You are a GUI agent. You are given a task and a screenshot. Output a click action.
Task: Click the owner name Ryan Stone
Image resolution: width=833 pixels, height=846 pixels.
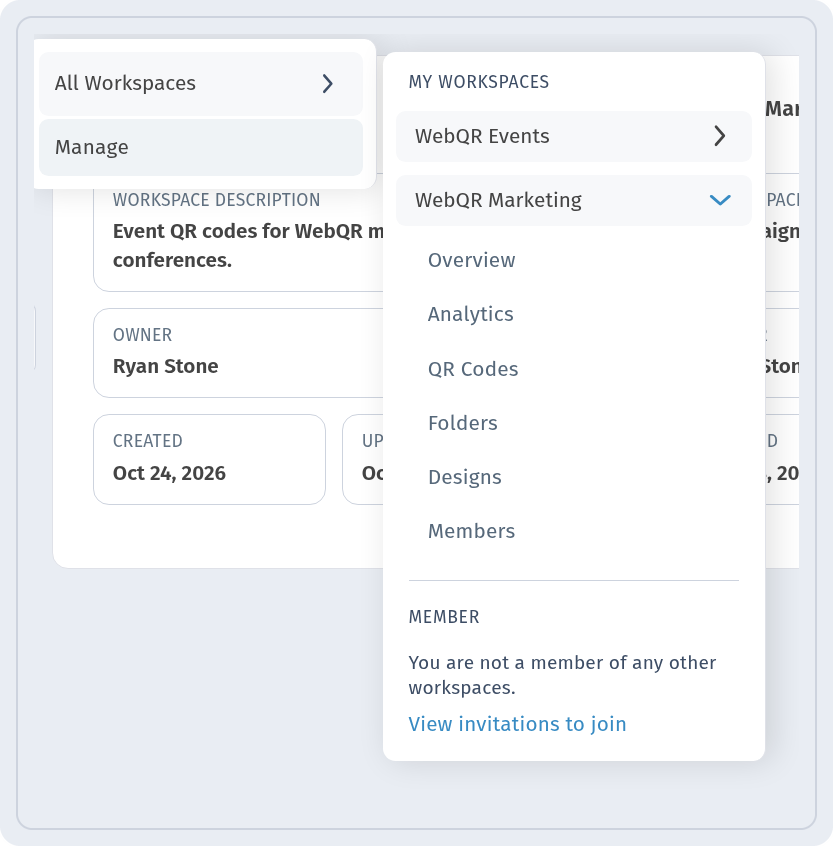(x=166, y=366)
